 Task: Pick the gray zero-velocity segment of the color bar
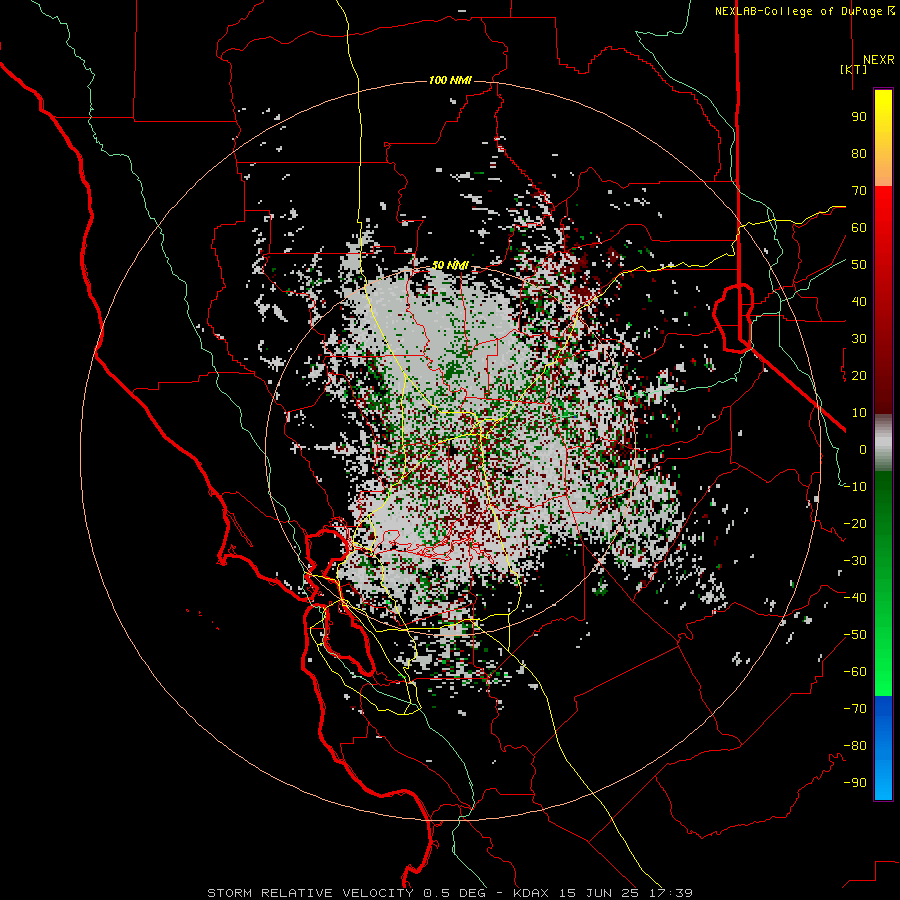click(883, 443)
